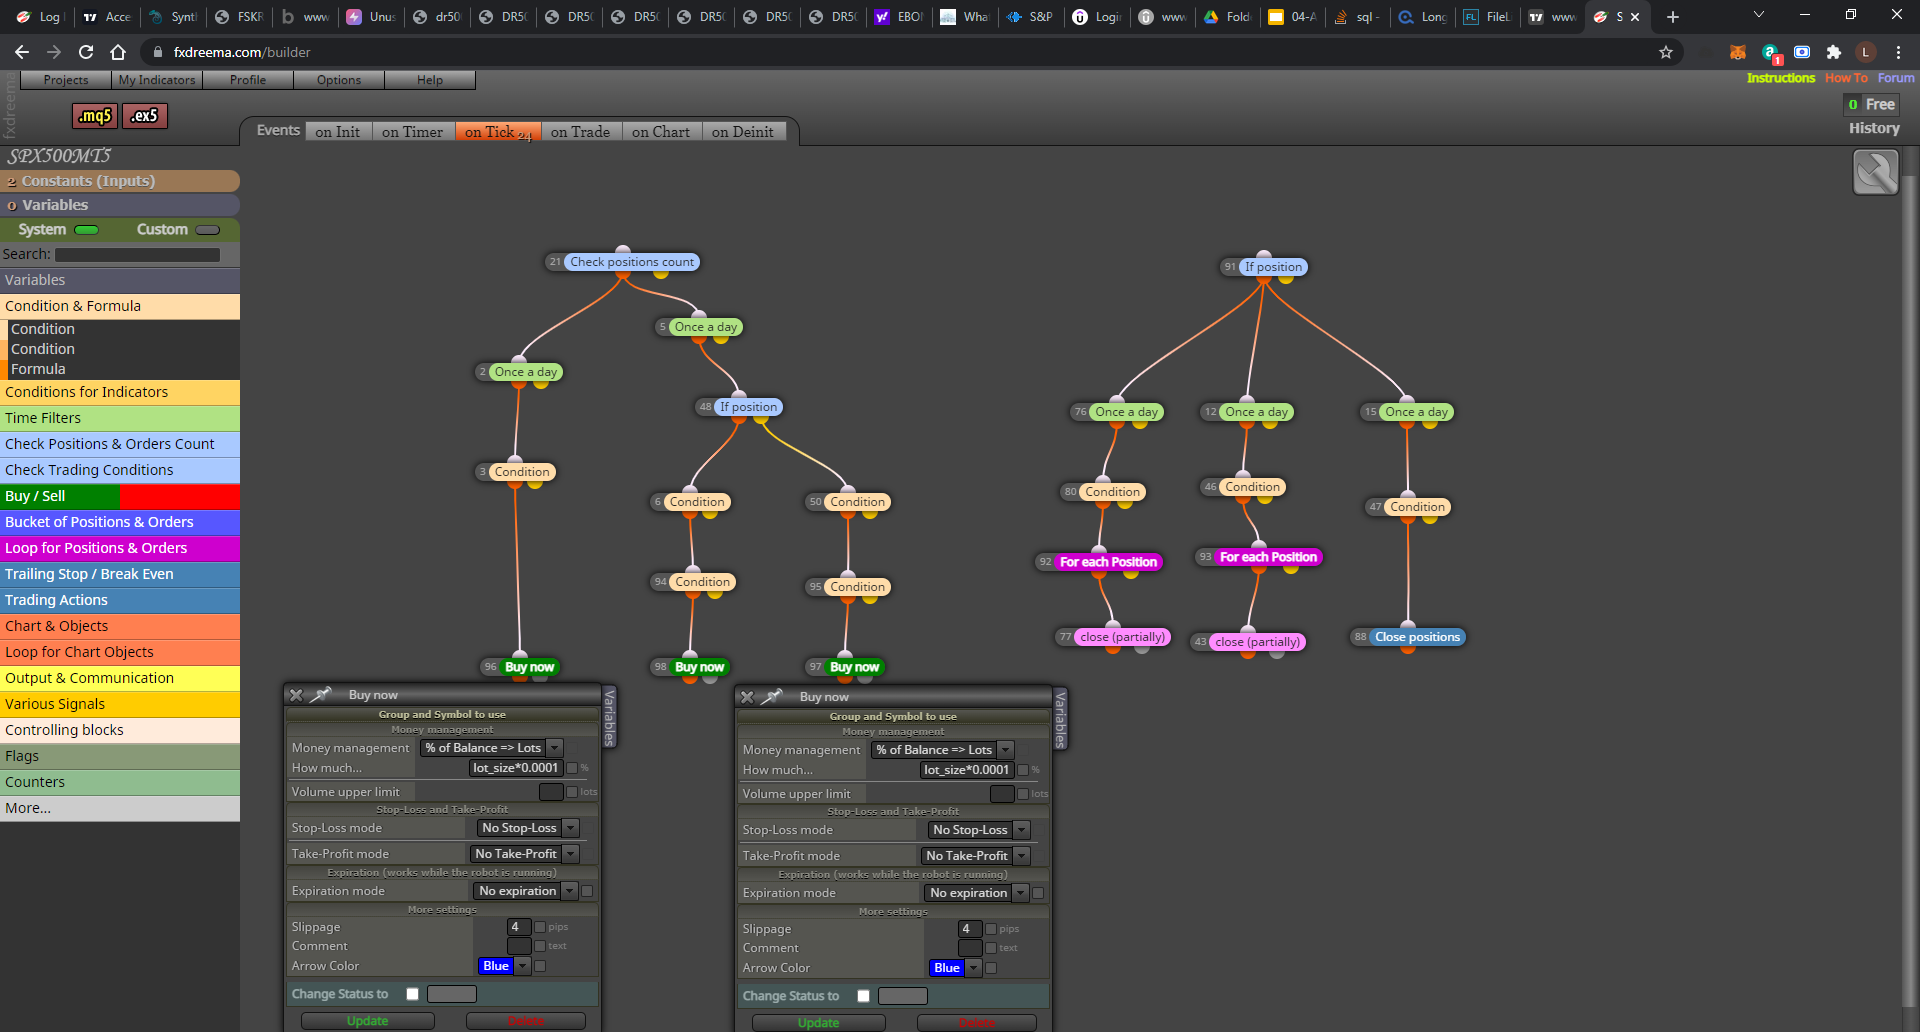Open Take-Profit mode dropdown in right panel
Image resolution: width=1920 pixels, height=1032 pixels.
[x=975, y=856]
